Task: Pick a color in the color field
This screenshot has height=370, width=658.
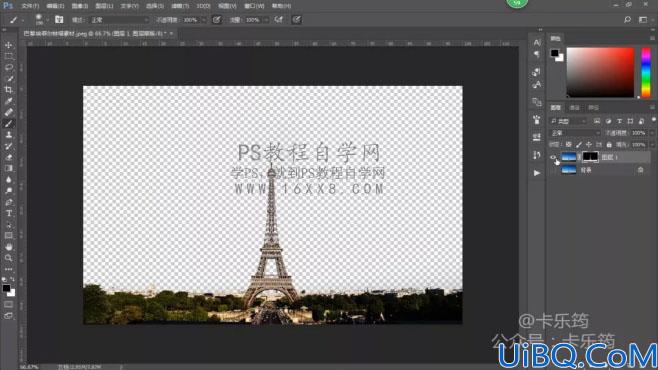Action: tap(600, 73)
